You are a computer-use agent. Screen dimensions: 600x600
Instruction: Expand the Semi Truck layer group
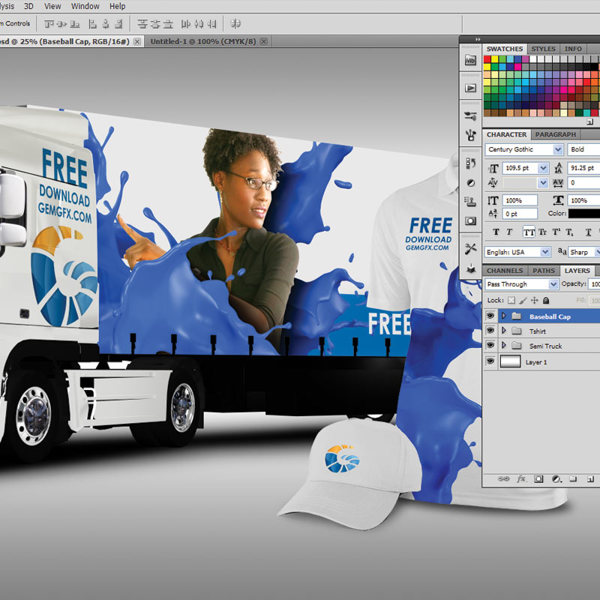tap(504, 346)
